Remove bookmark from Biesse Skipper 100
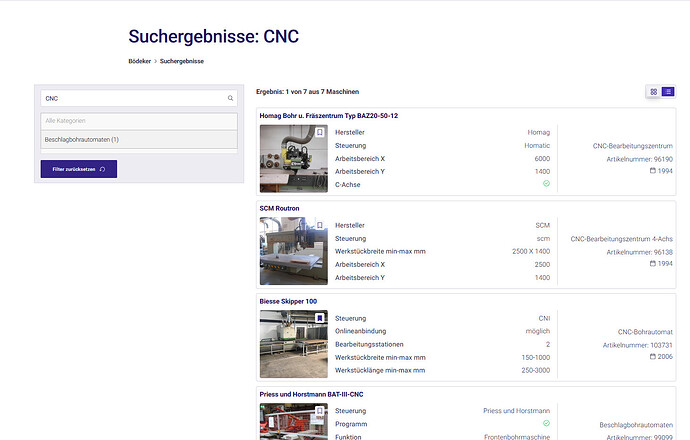 click(x=320, y=318)
